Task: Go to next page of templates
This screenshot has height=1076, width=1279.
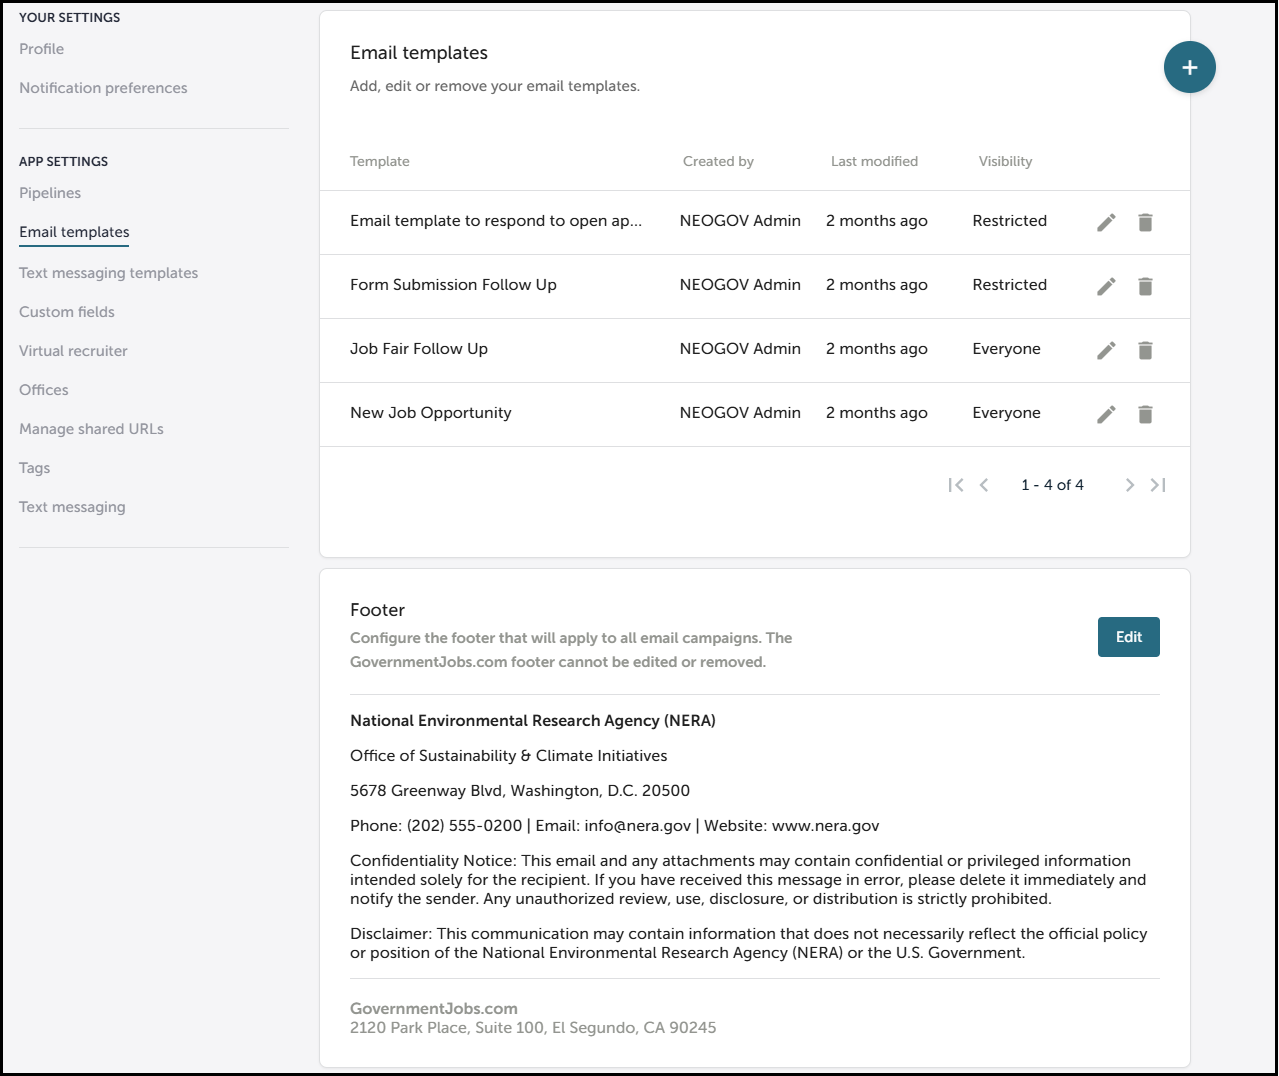Action: point(1130,485)
